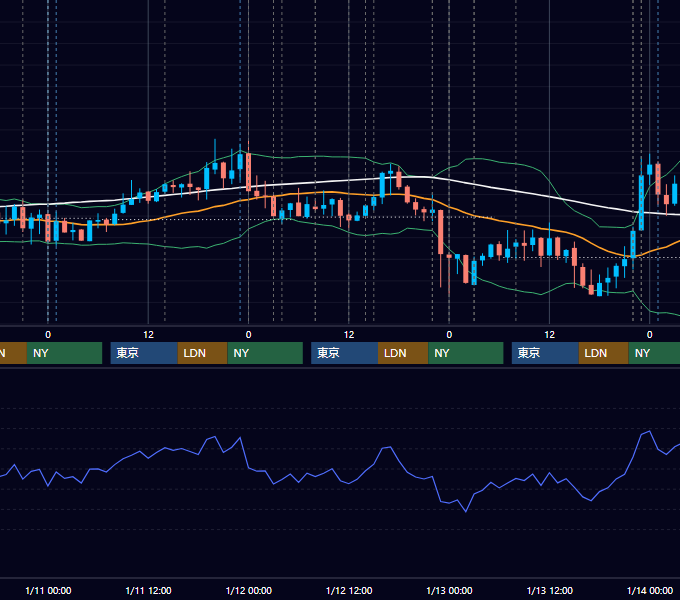The image size is (680, 600).
Task: Click the 1/14 00:00 date label
Action: pyautogui.click(x=650, y=590)
